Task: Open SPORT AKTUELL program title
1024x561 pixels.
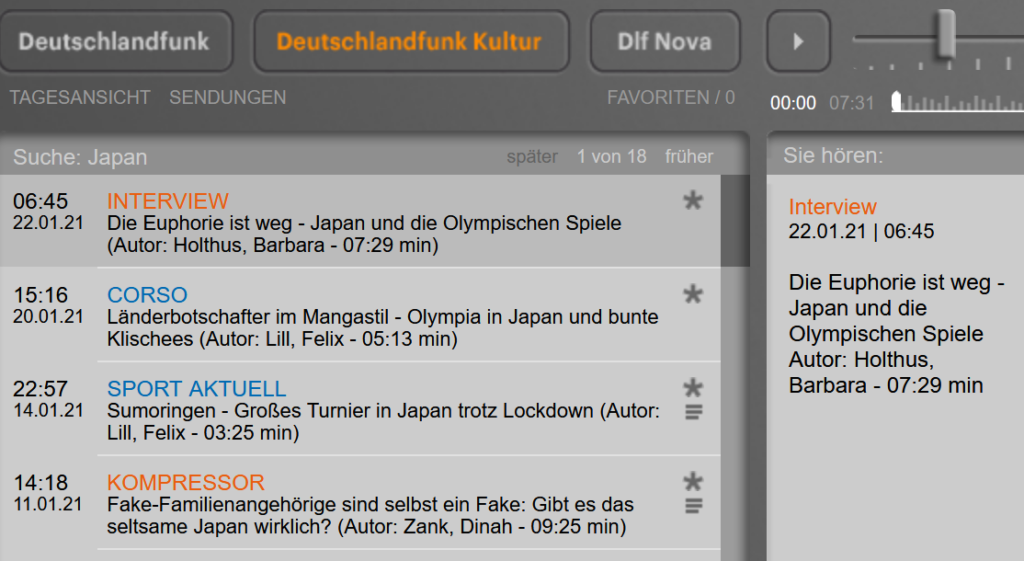Action: (197, 389)
